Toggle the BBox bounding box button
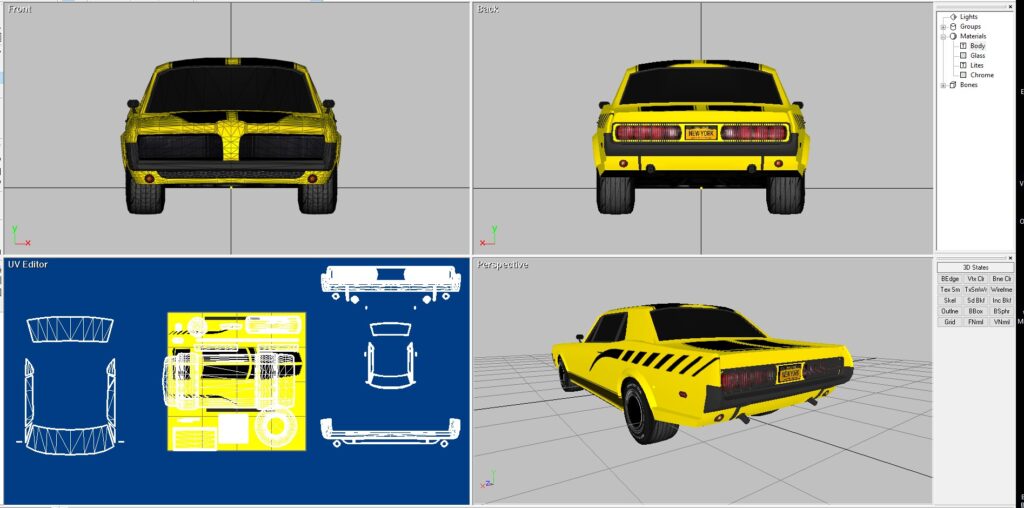The image size is (1024, 508). [x=976, y=311]
